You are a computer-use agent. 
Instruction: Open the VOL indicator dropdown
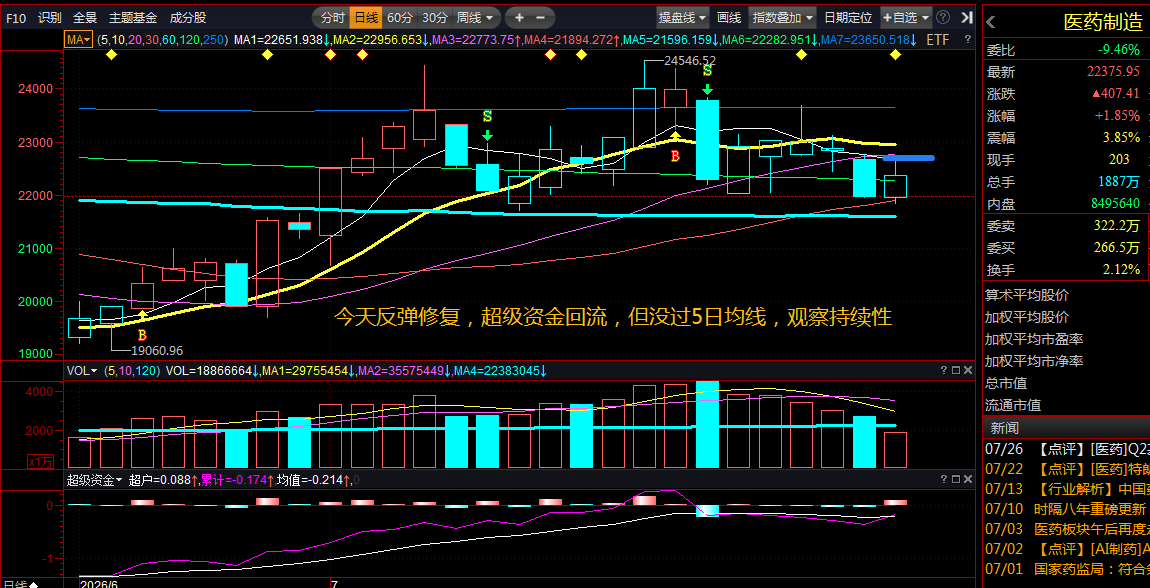tap(82, 371)
